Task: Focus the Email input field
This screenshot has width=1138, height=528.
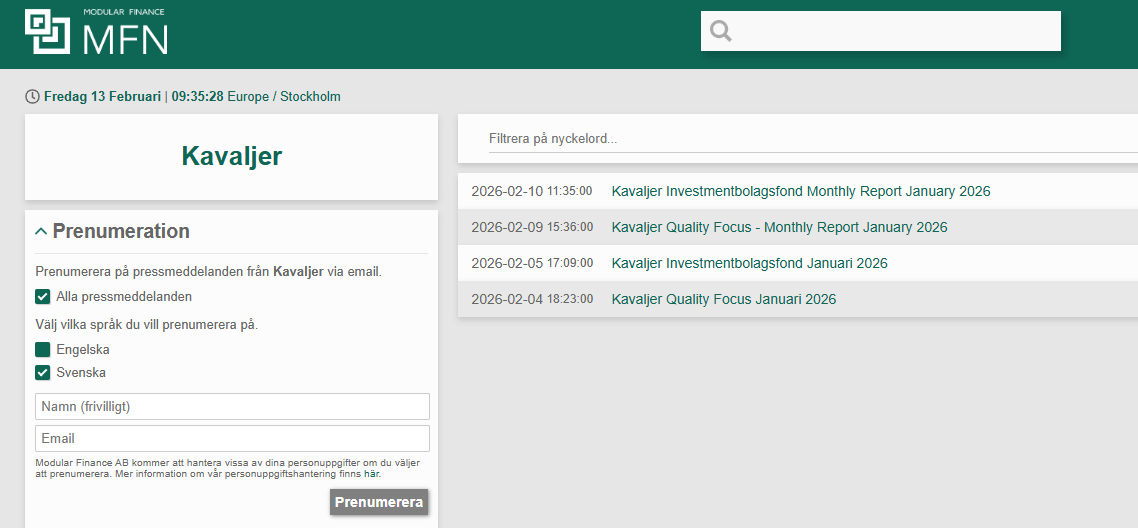Action: (232, 439)
